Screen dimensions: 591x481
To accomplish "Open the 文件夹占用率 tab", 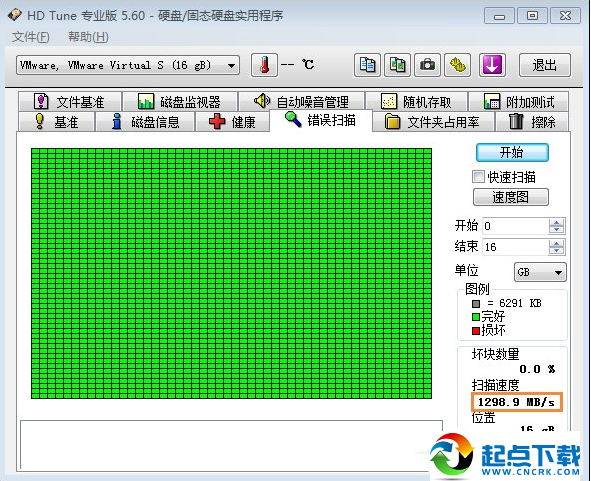I will click(x=433, y=122).
